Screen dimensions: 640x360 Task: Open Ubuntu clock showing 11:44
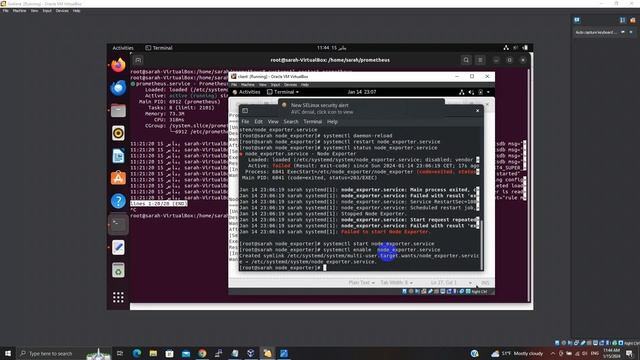click(331, 48)
